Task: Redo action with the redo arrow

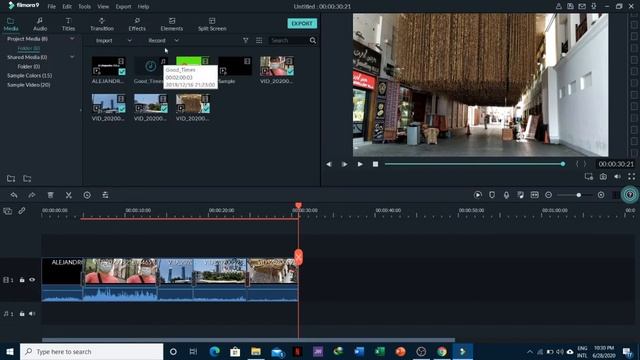Action: [x=31, y=195]
